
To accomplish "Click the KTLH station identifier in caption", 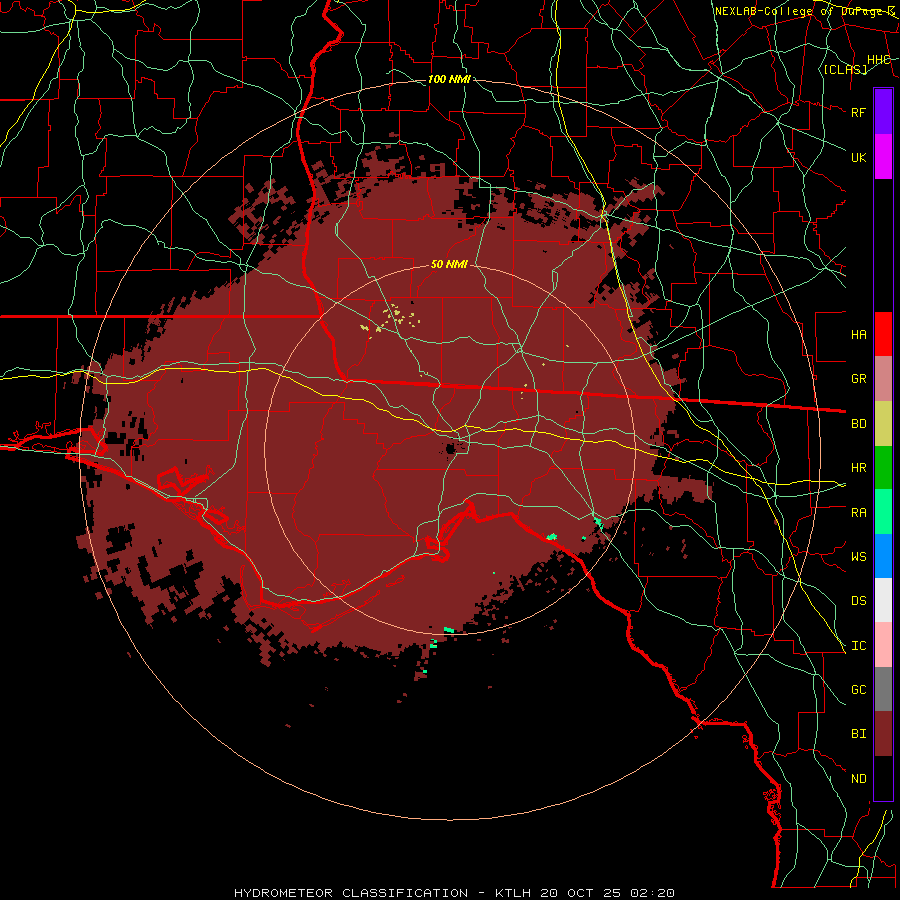I will (x=513, y=893).
